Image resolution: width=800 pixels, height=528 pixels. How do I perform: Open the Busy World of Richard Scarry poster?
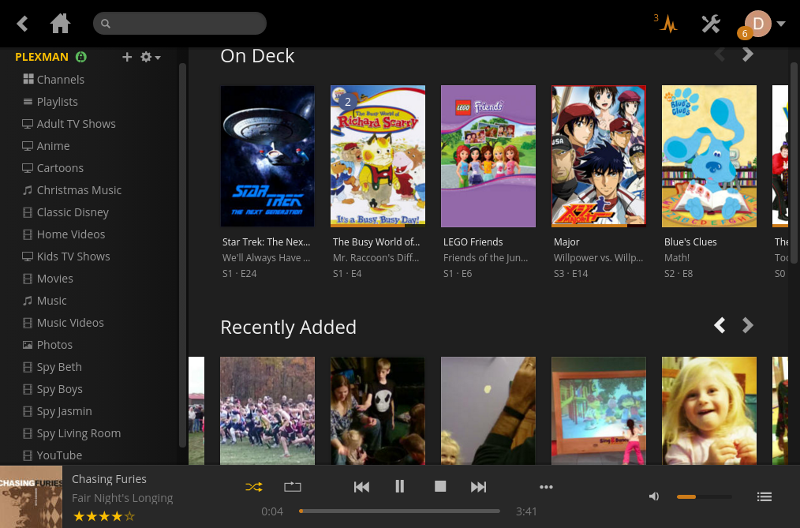pos(378,156)
